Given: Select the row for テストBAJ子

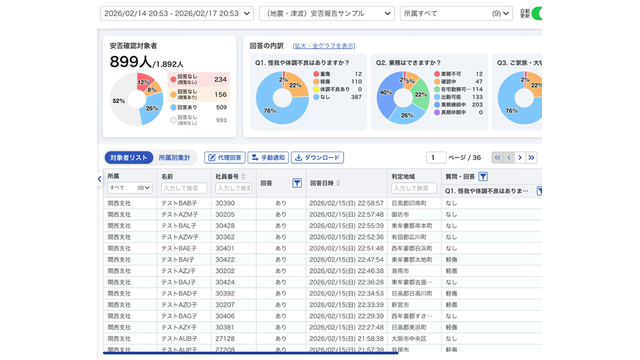Looking at the screenshot, I should coord(322,282).
